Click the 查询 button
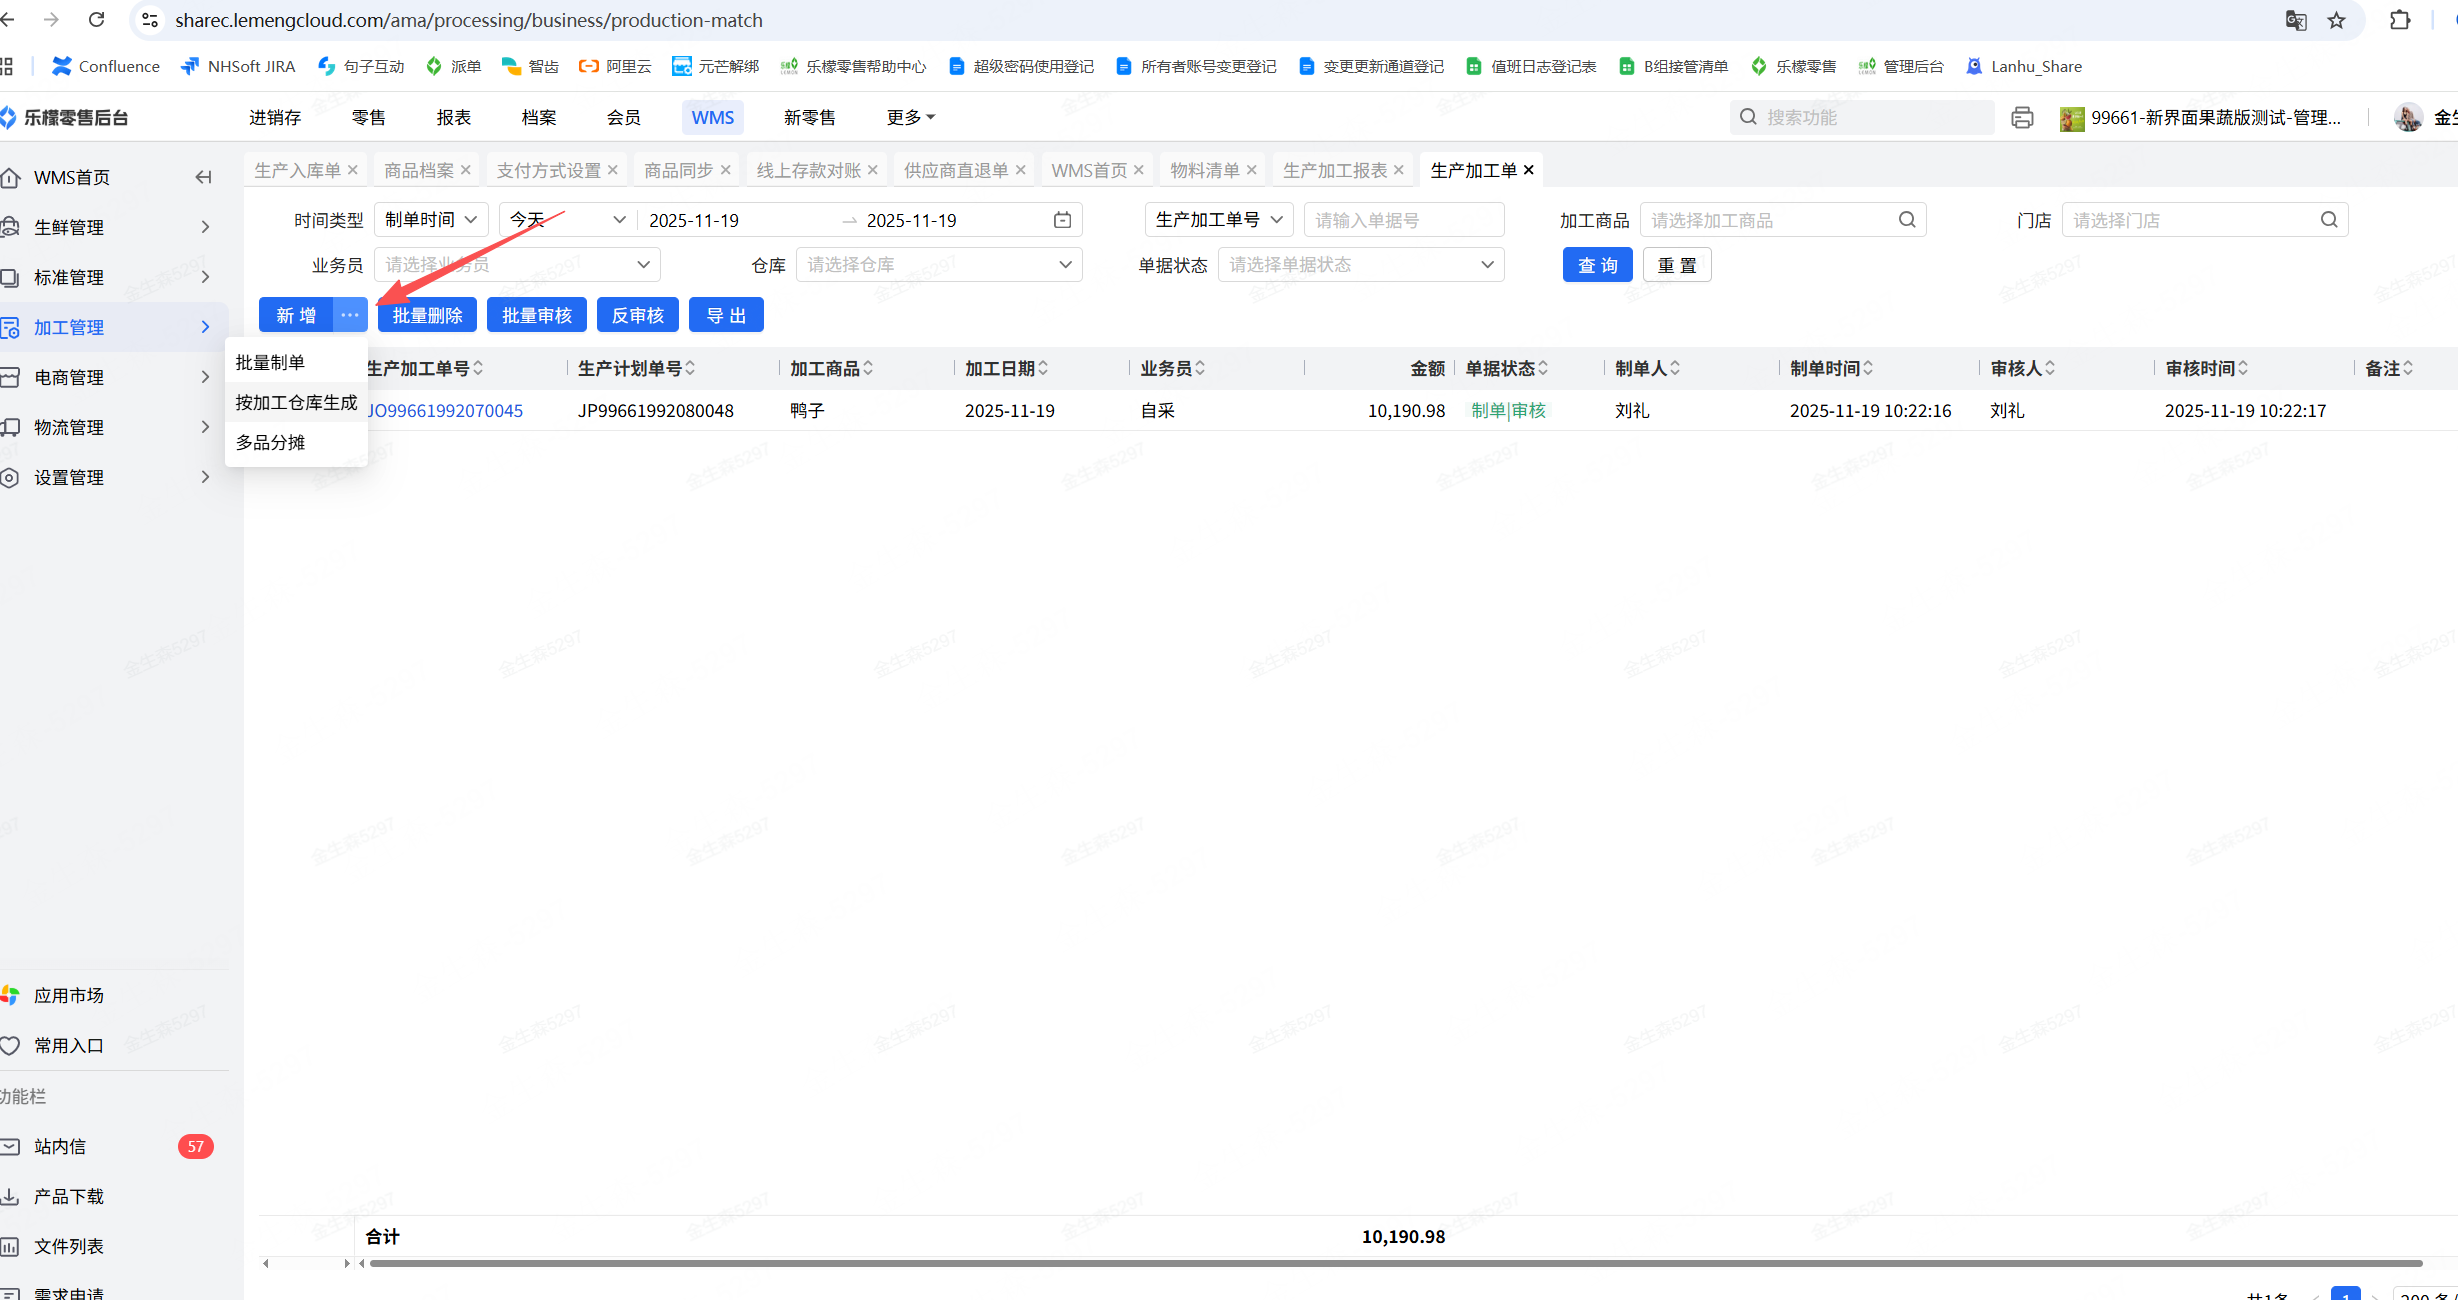Viewport: 2458px width, 1300px height. click(x=1597, y=265)
